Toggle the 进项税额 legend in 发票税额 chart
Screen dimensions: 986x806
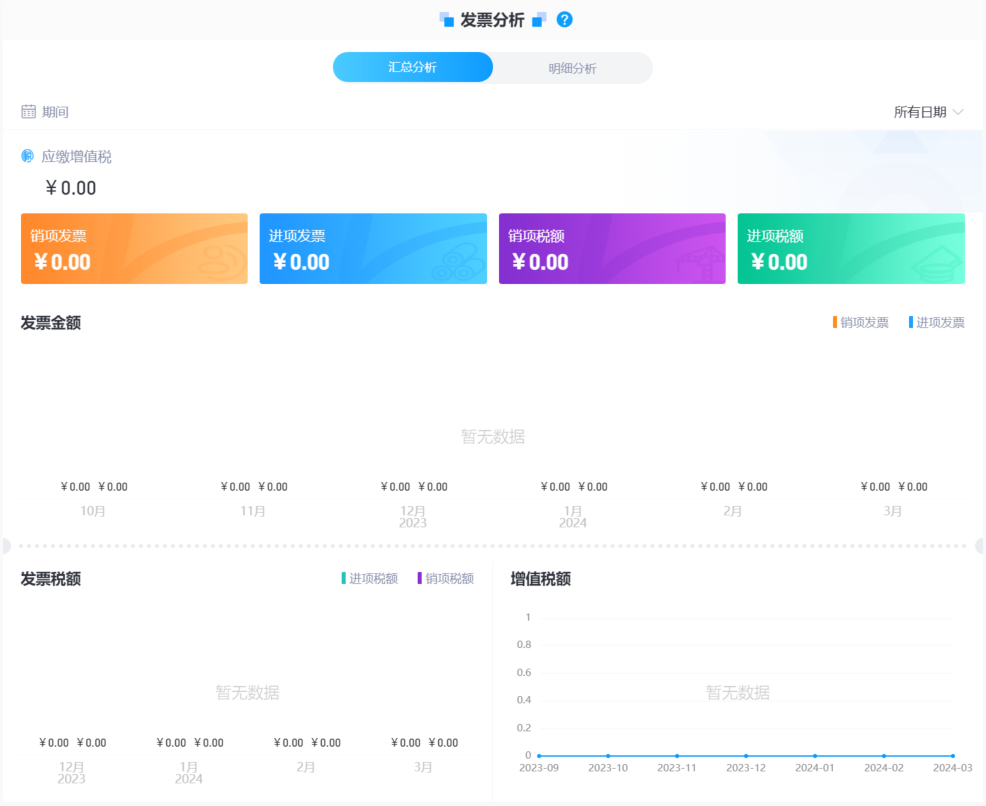click(371, 578)
